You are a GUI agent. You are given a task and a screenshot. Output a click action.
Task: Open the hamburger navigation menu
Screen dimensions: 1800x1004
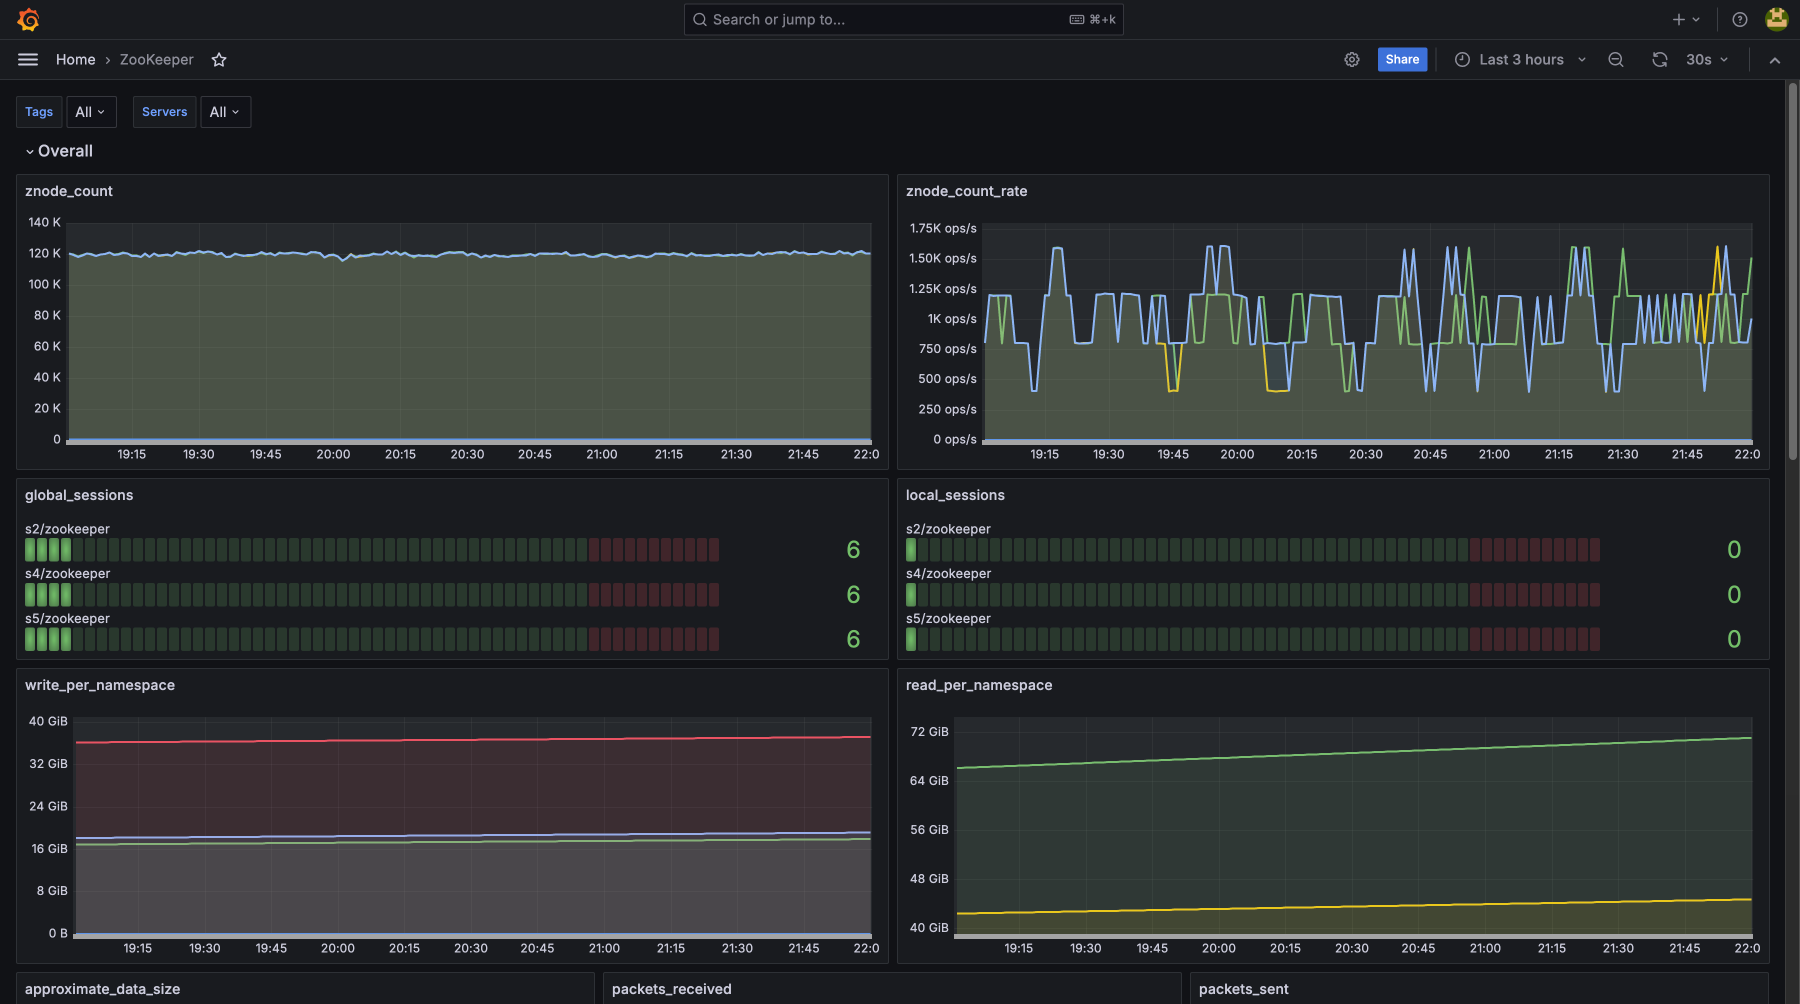28,60
